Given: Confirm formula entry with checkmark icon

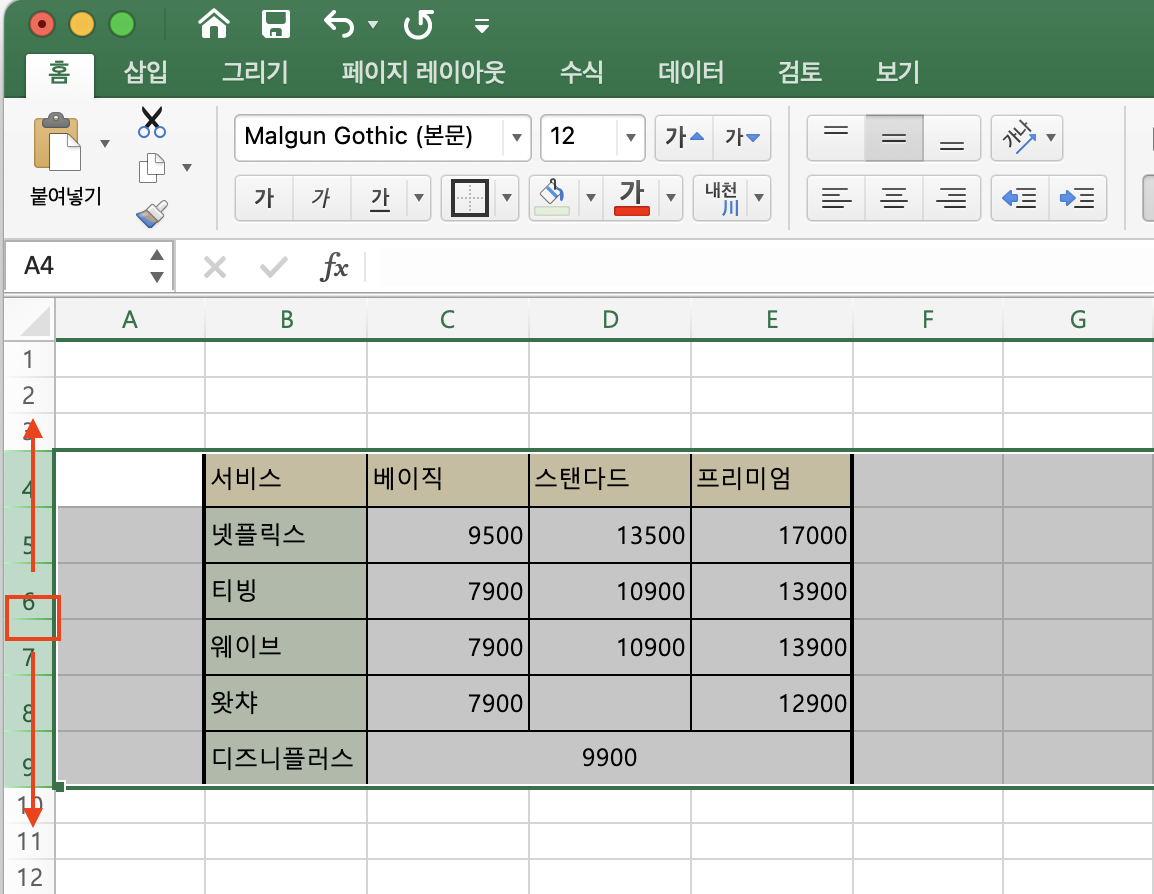Looking at the screenshot, I should [x=274, y=267].
